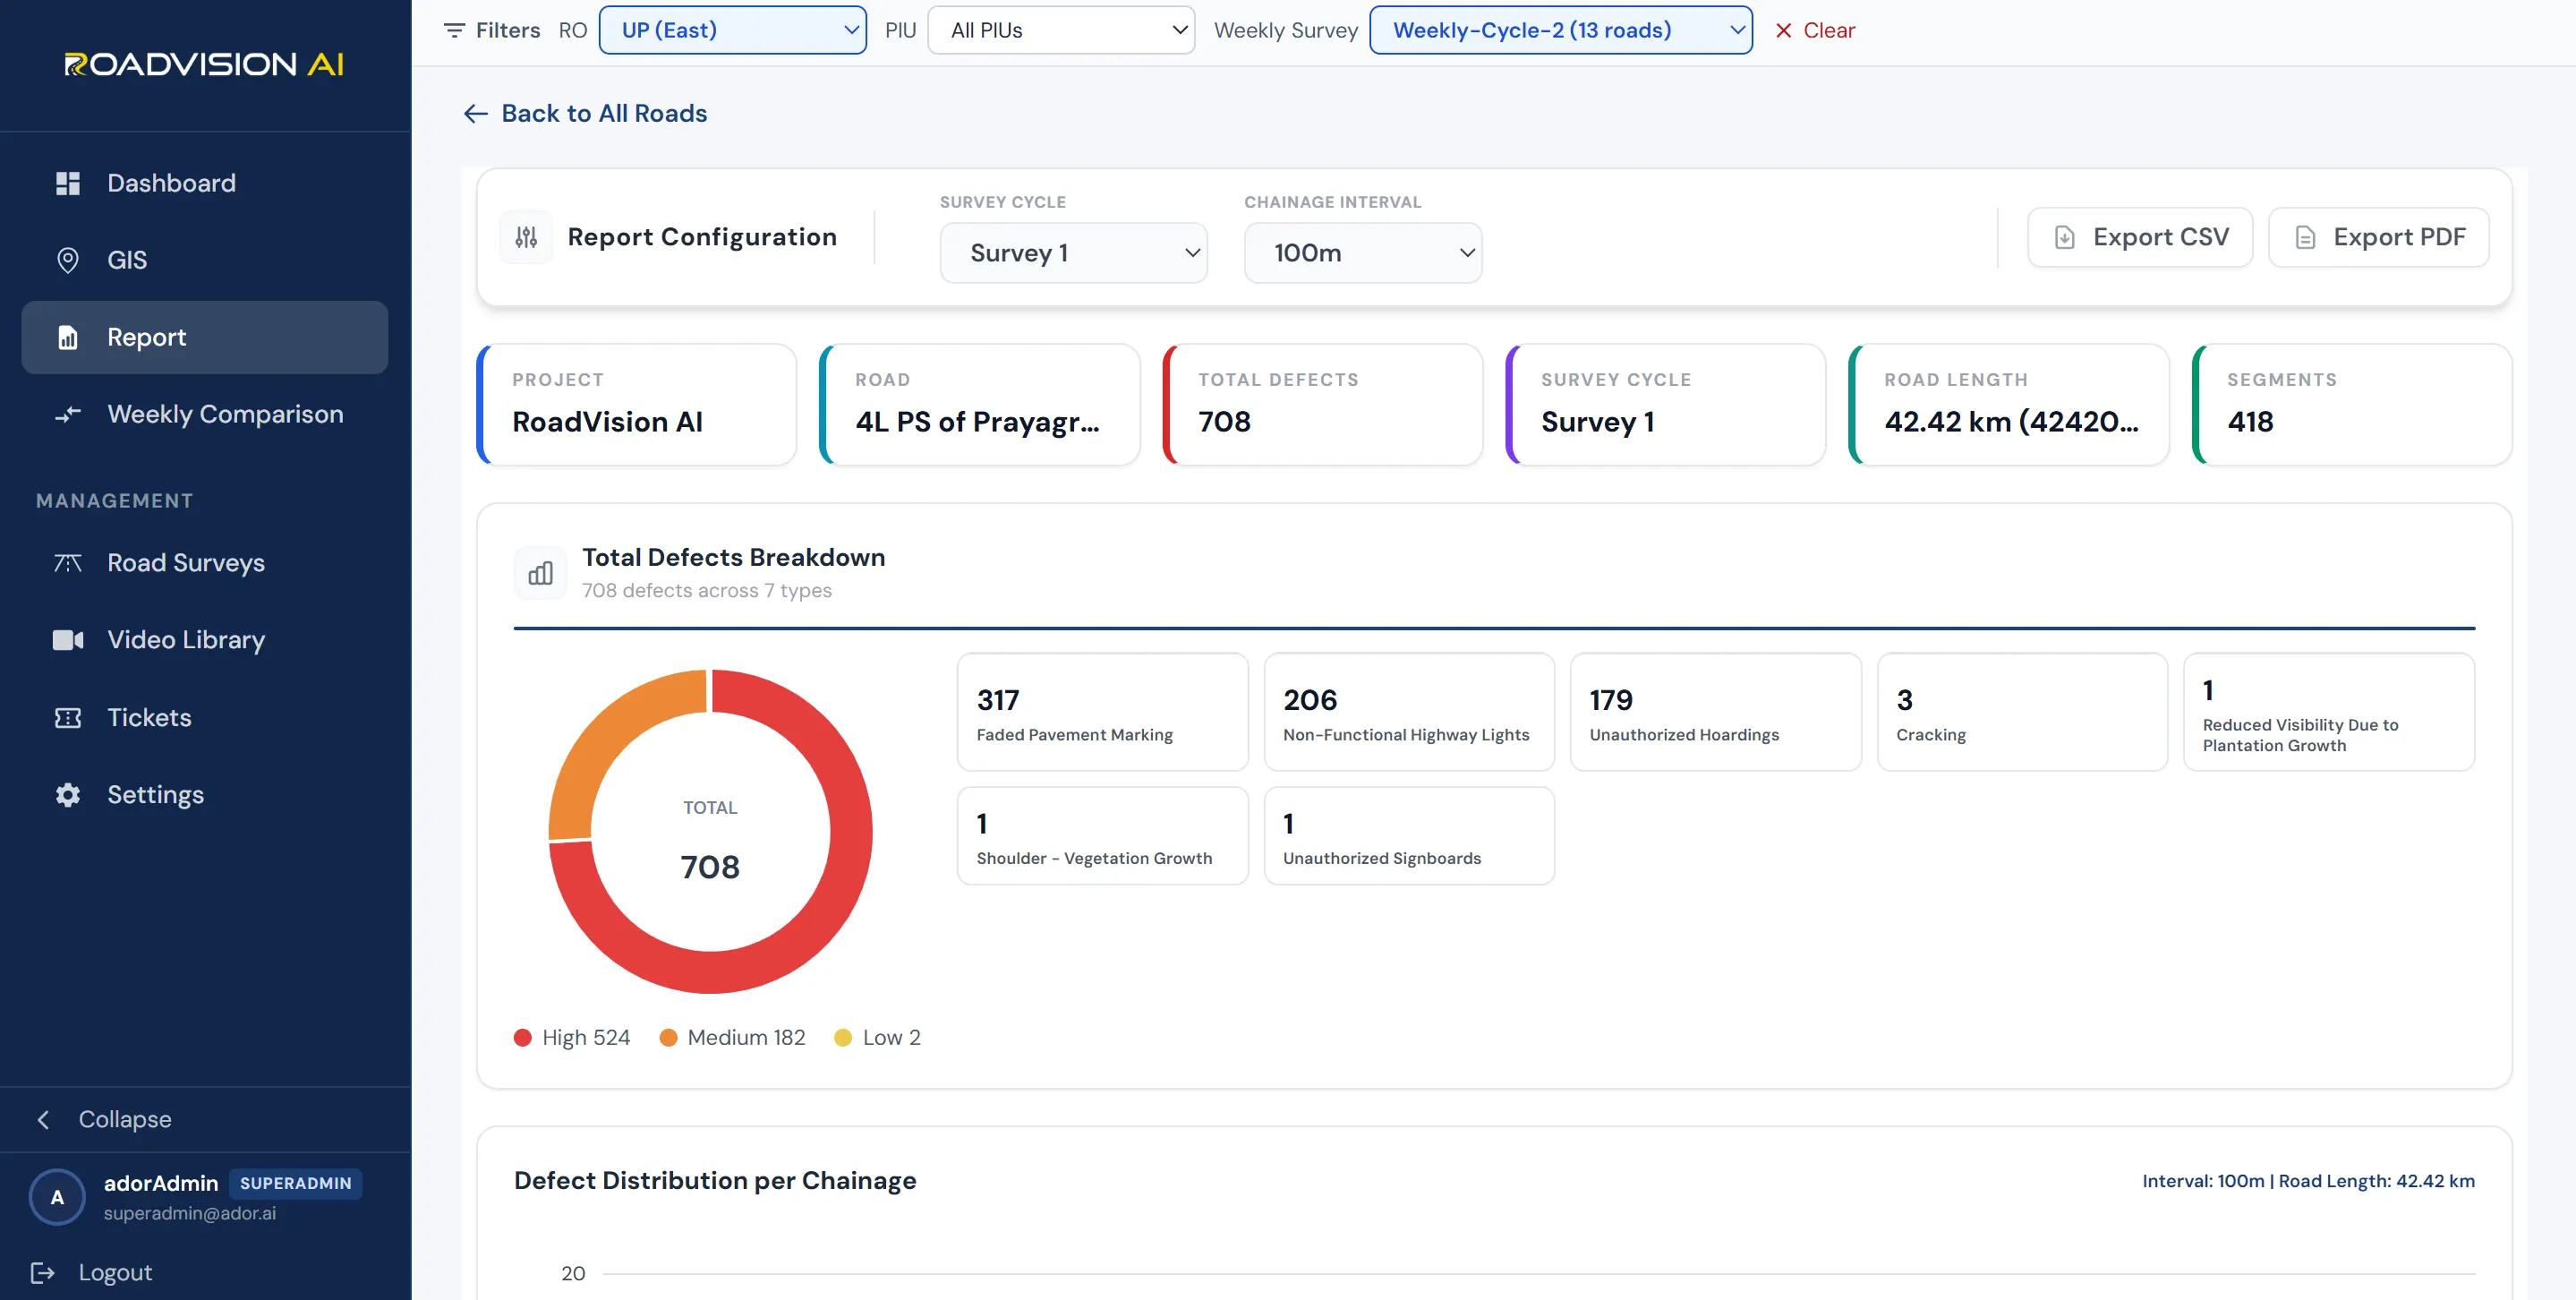2576x1300 pixels.
Task: Click the Video Library camera icon
Action: coord(67,640)
